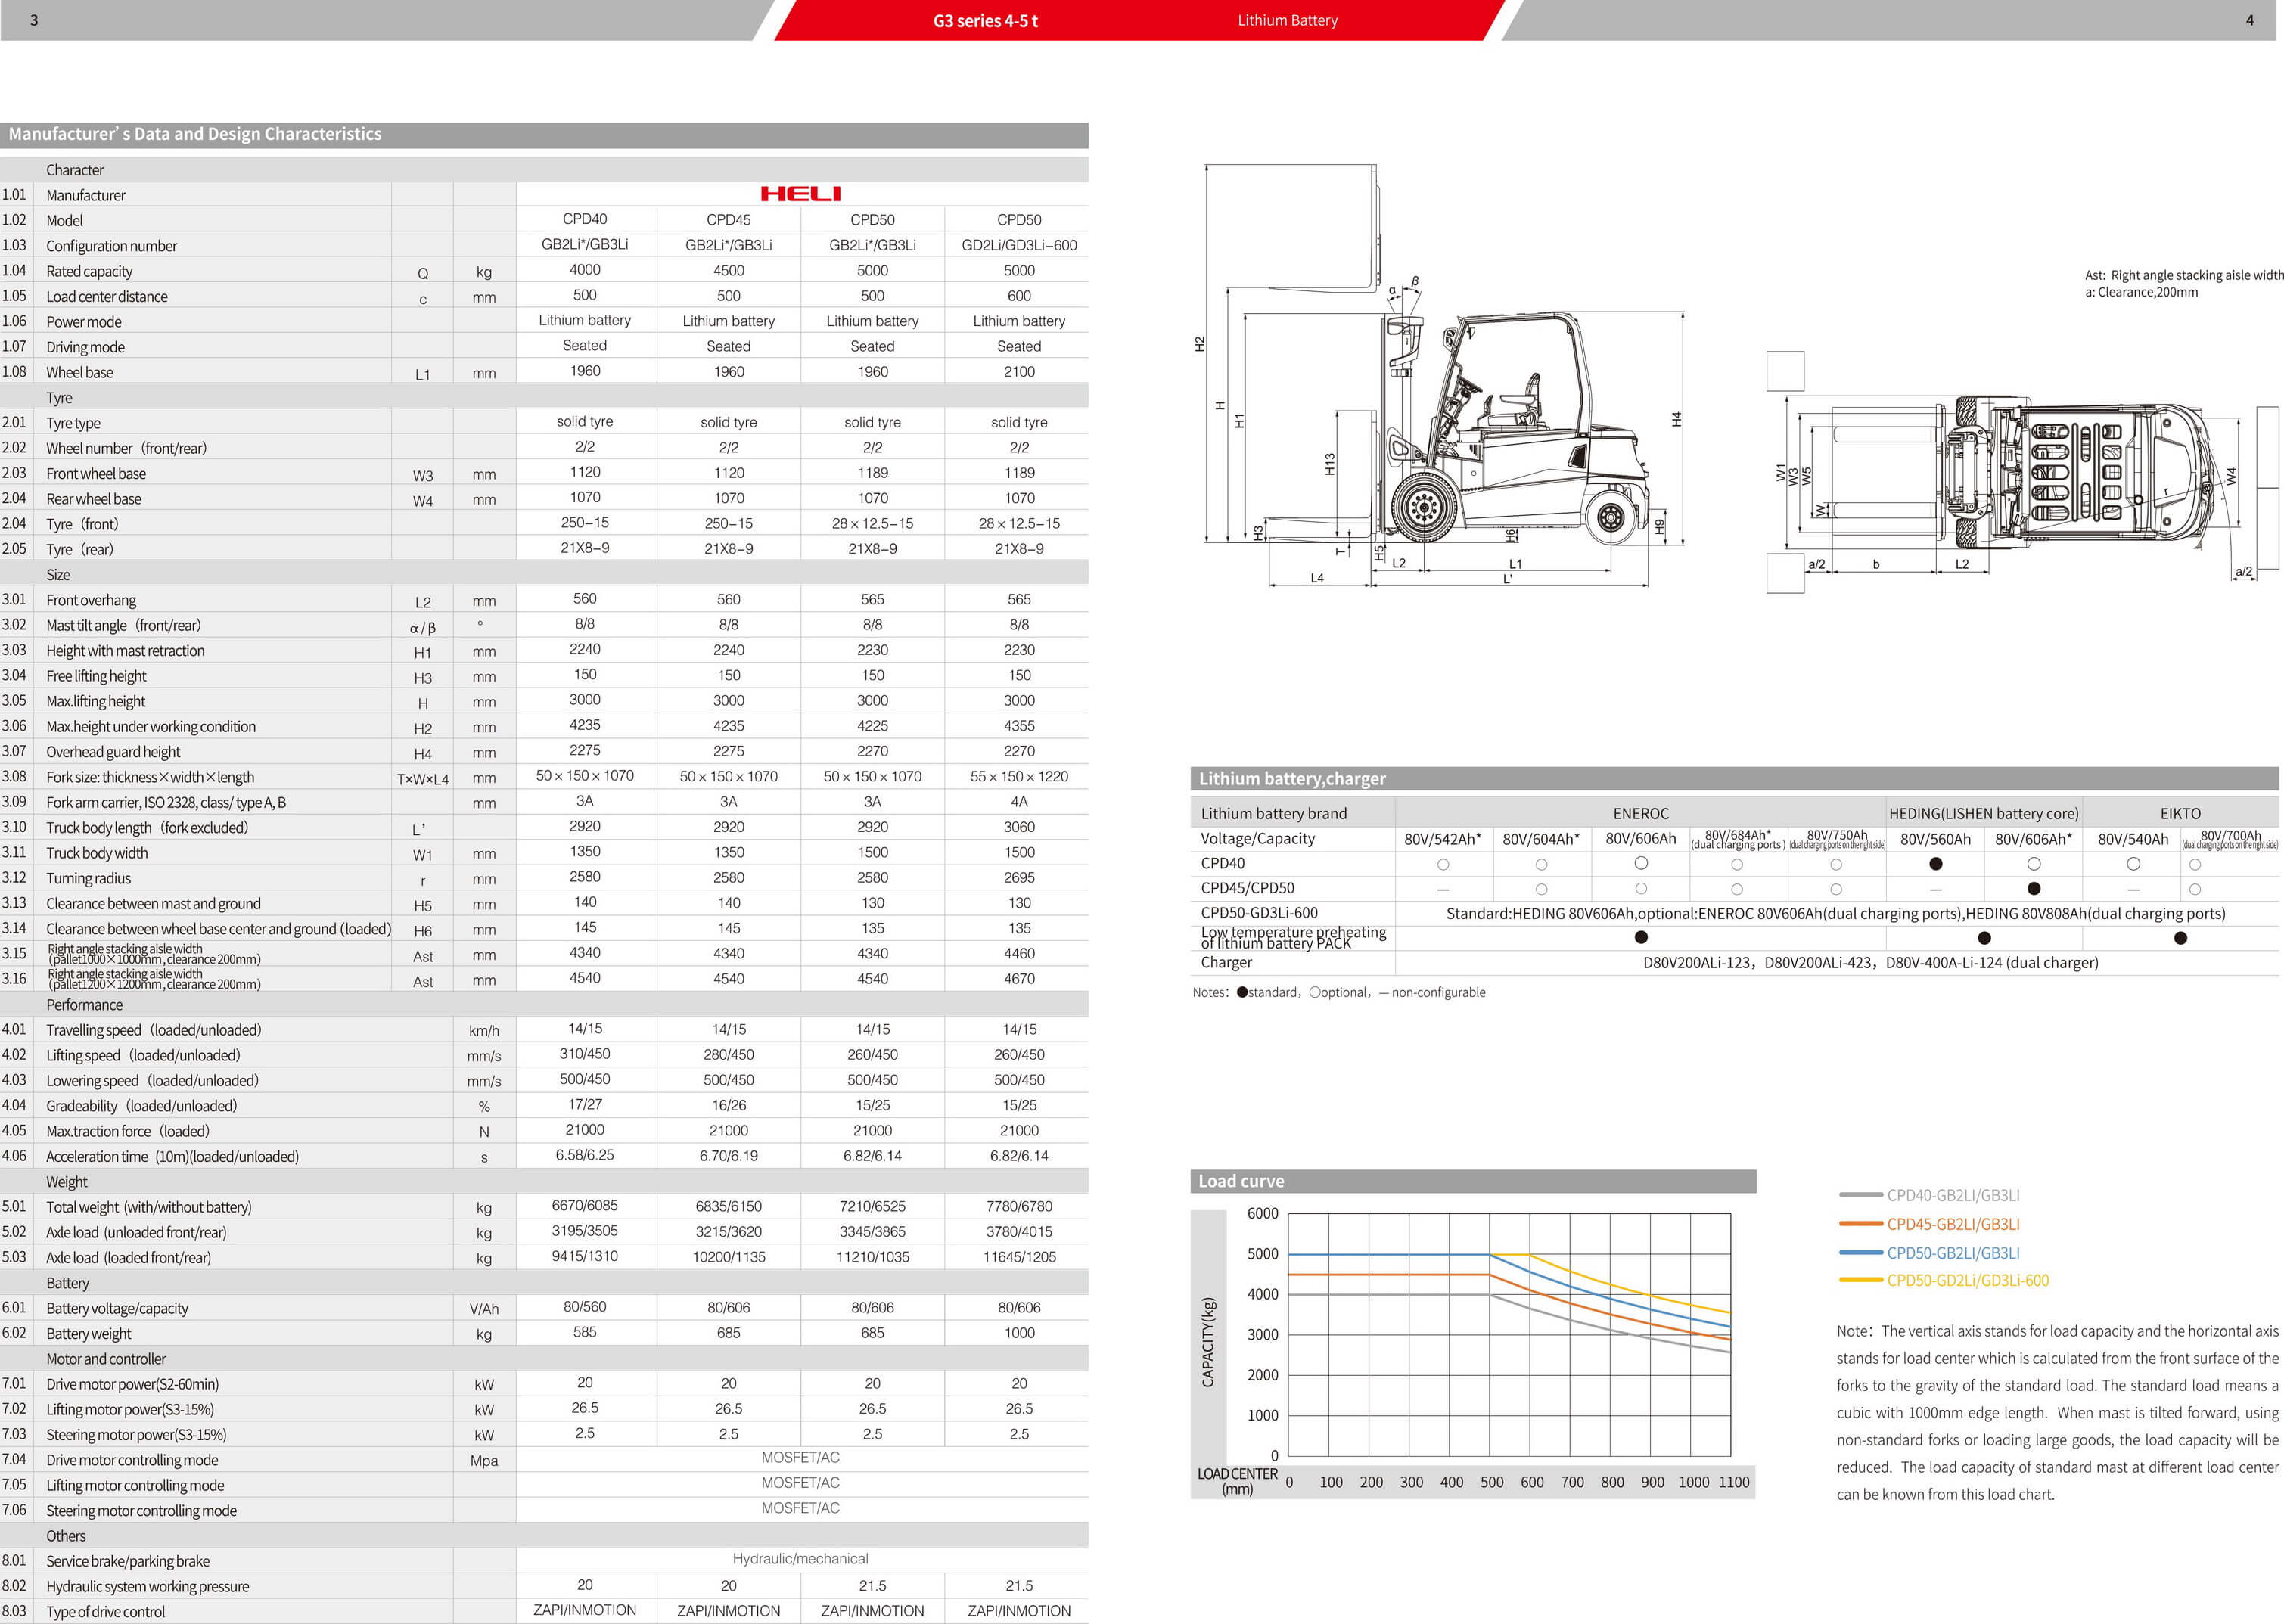Screen dimensions: 2284x1624
Task: Click the red HELI manufacturer logo
Action: point(800,194)
